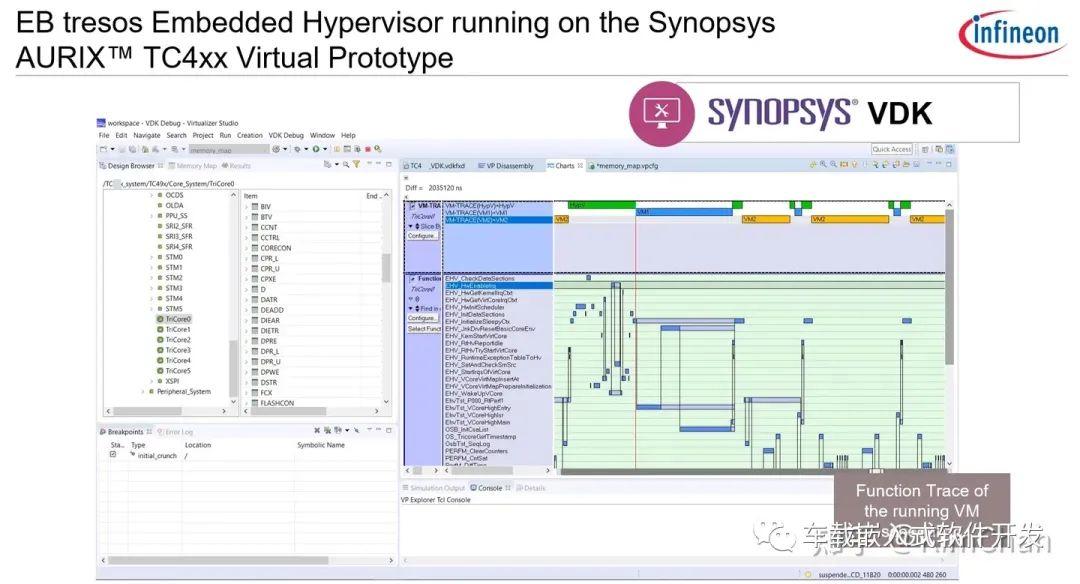Expand the STM0 tree node
Screen dimensions: 1080x584
coord(152,258)
